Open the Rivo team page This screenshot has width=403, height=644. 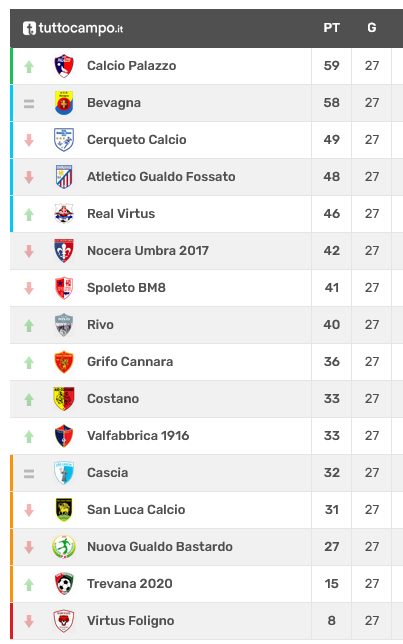100,324
